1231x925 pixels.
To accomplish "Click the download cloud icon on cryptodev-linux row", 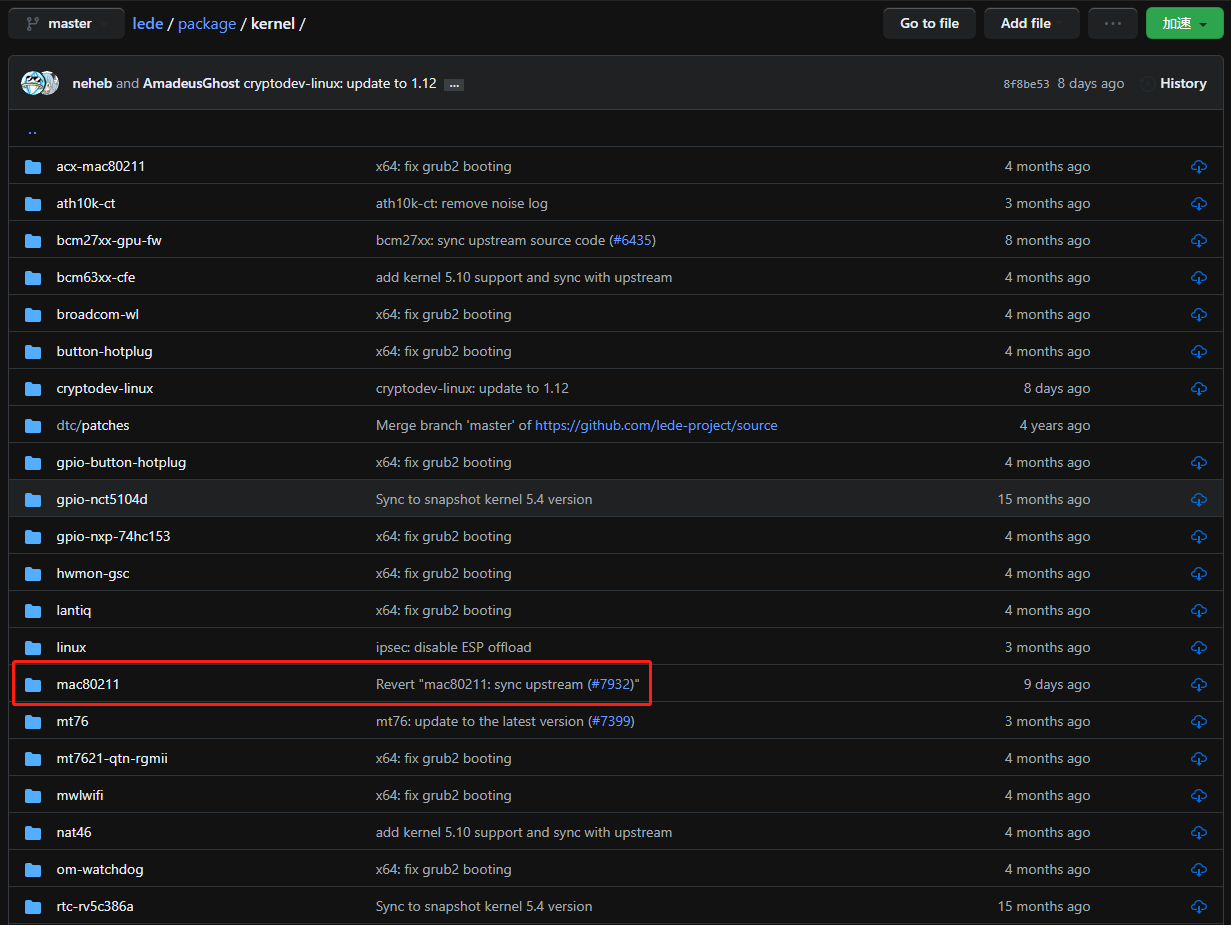I will (x=1198, y=388).
